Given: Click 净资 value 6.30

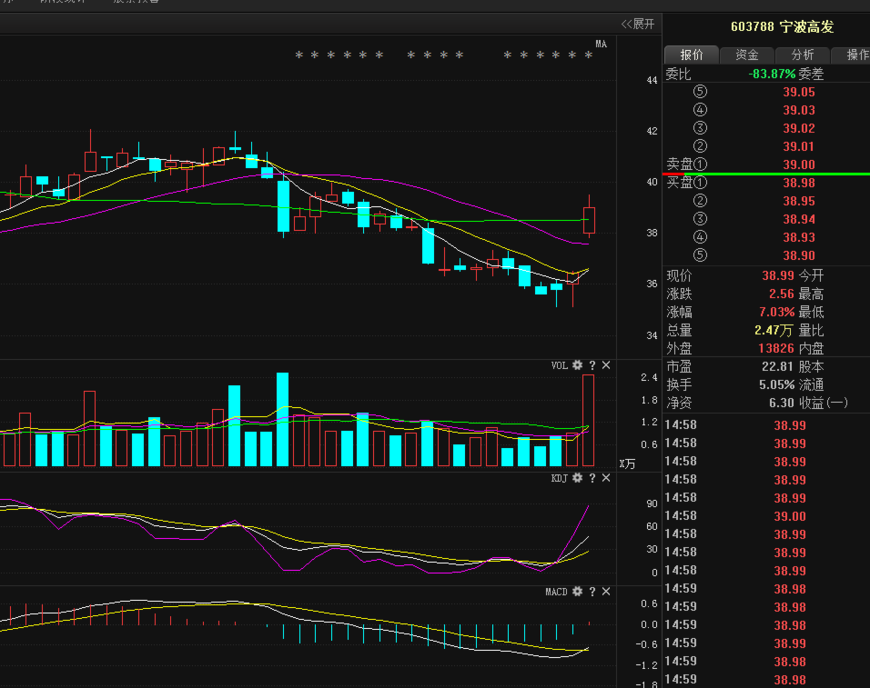Looking at the screenshot, I should click(781, 403).
